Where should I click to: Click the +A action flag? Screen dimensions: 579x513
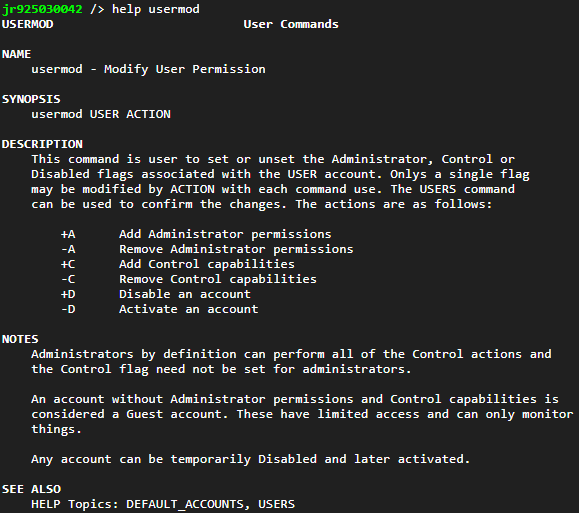pyautogui.click(x=68, y=234)
